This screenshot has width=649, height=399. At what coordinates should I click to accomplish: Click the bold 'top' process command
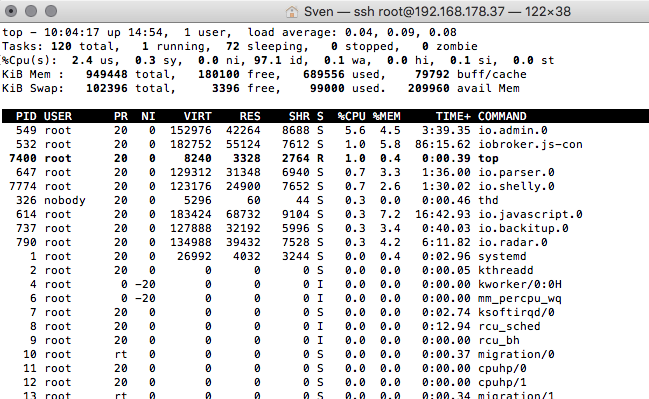488,159
